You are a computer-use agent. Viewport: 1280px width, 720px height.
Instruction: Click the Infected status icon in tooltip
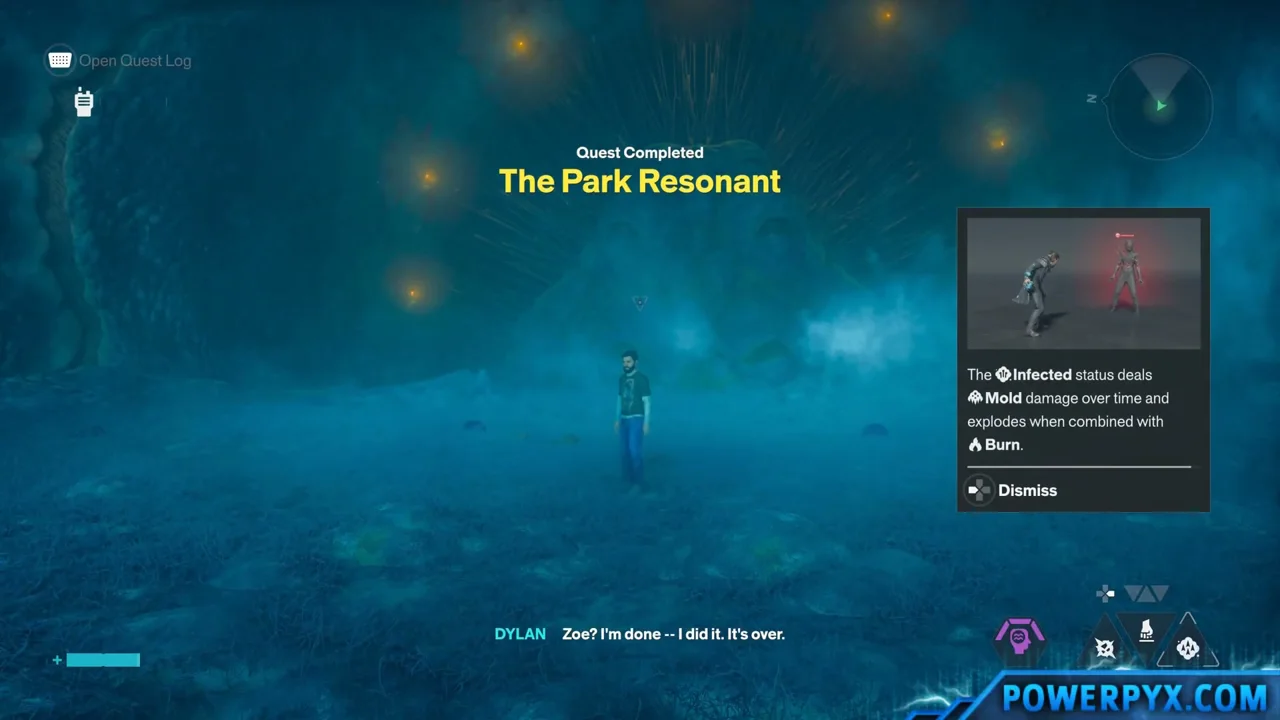(x=1003, y=375)
